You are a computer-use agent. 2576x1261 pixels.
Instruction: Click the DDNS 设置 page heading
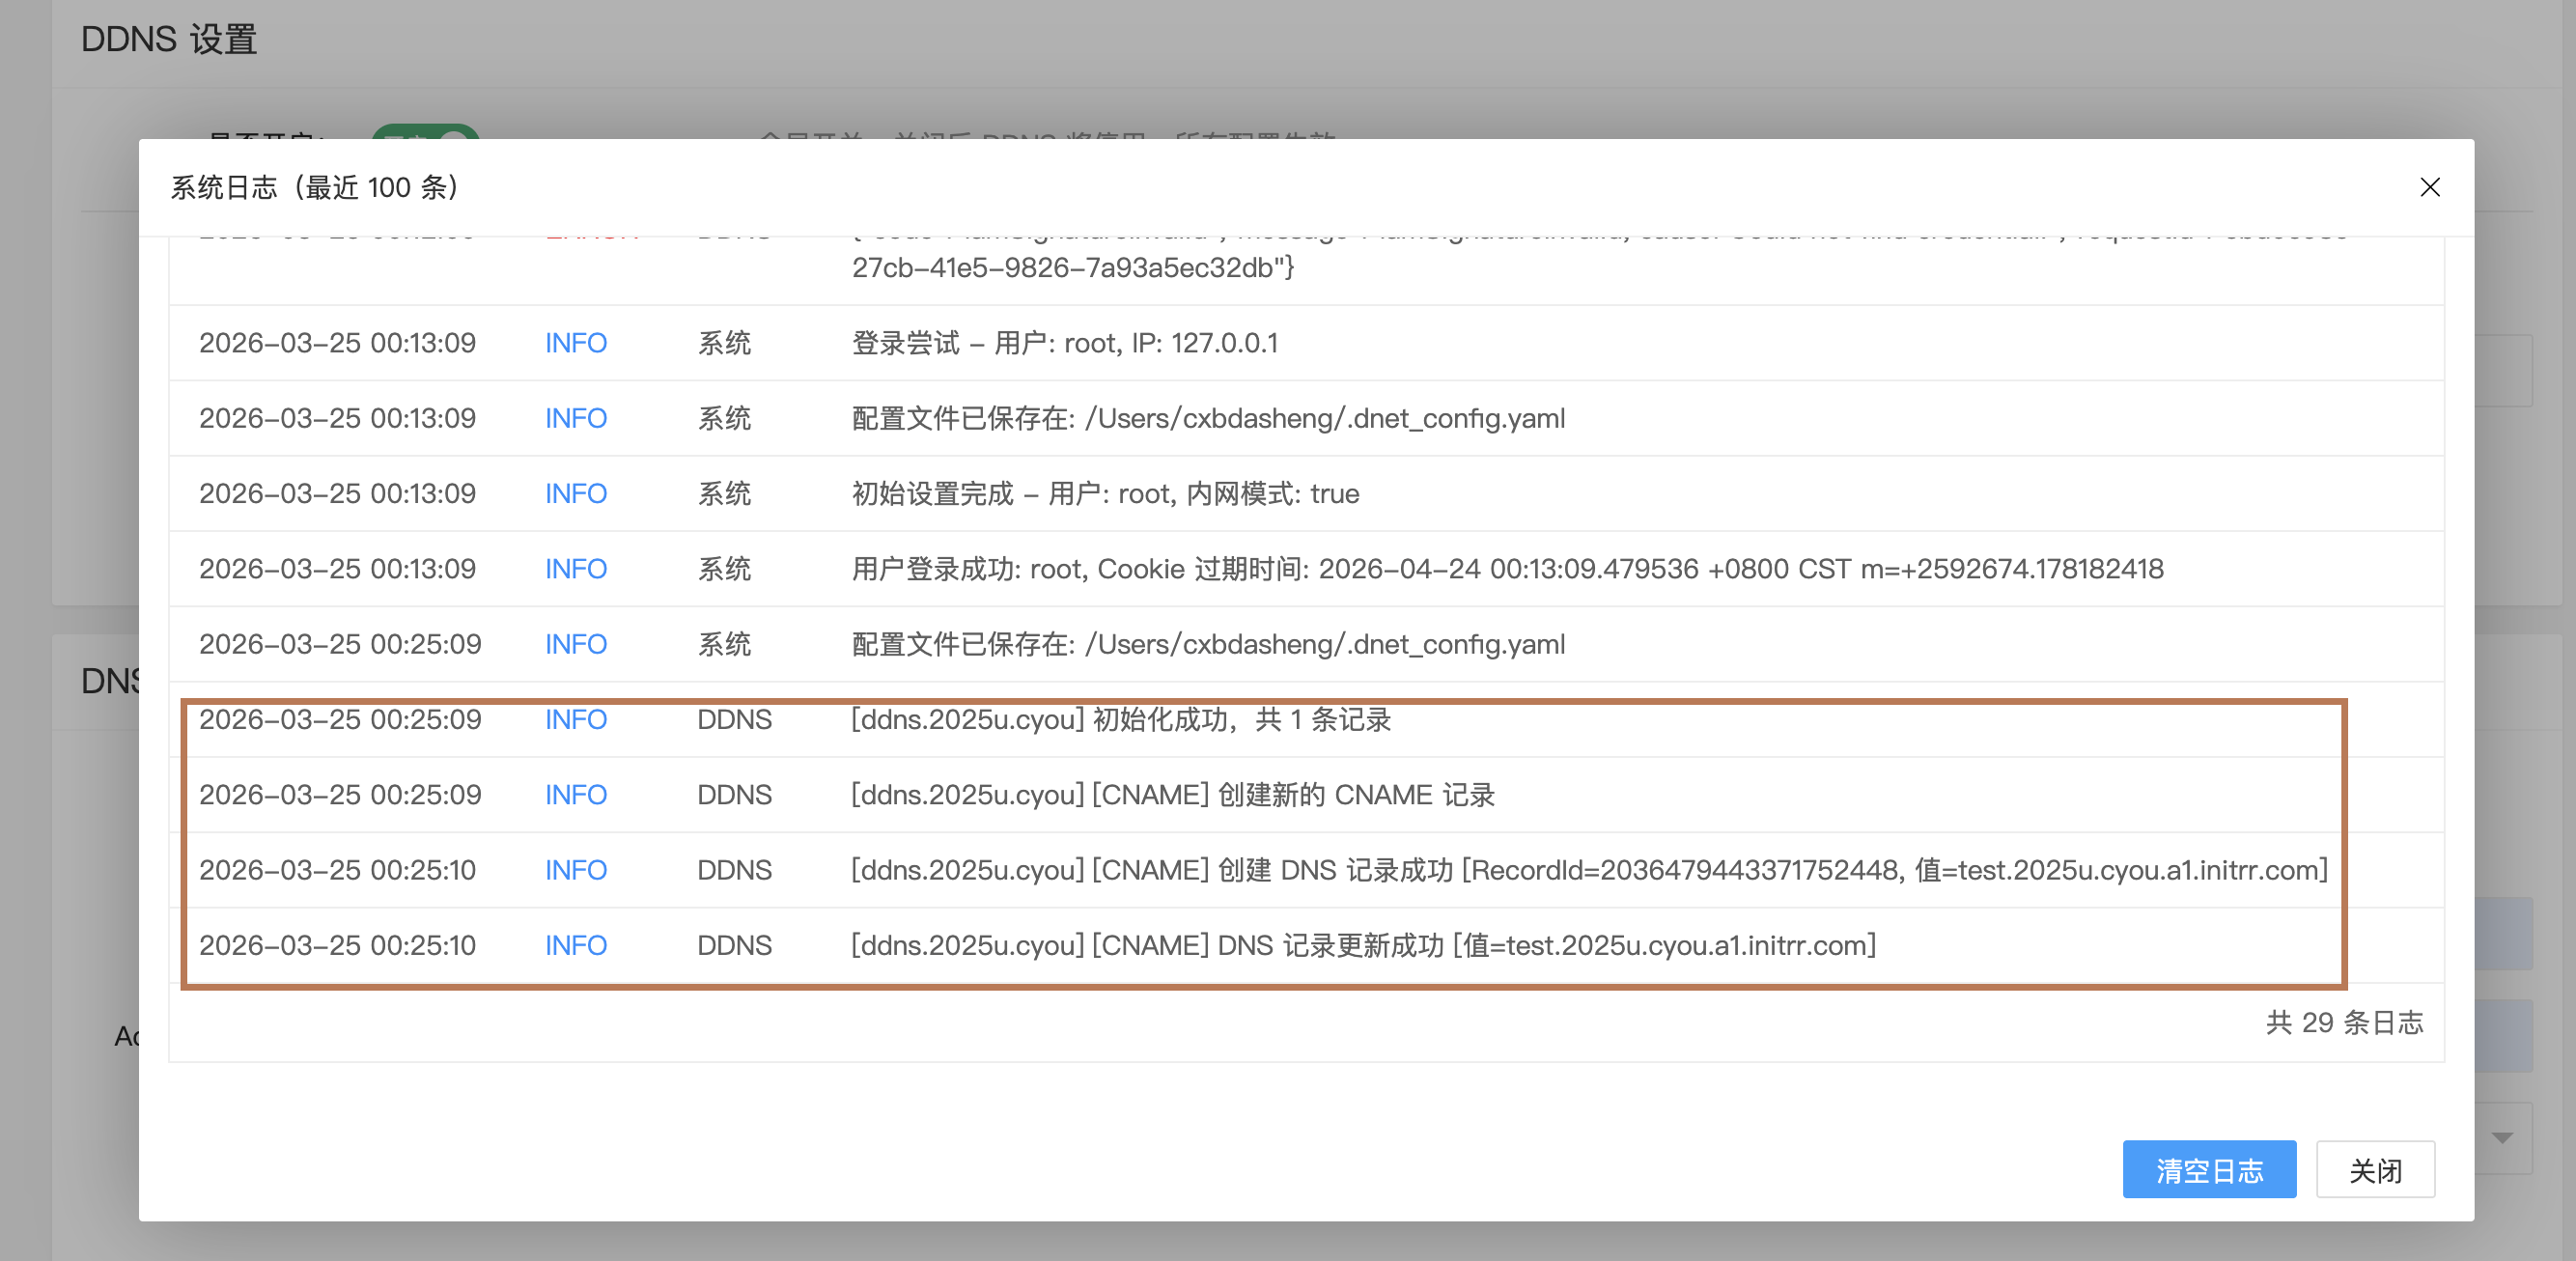169,40
